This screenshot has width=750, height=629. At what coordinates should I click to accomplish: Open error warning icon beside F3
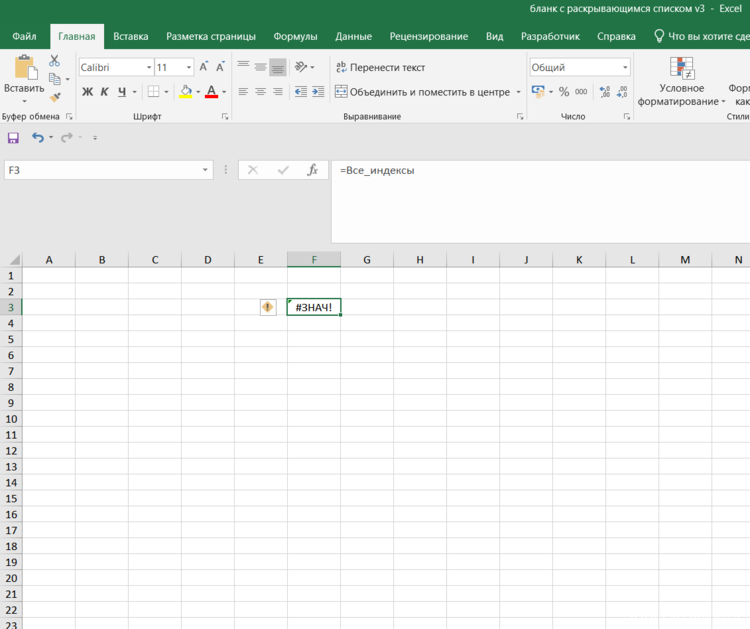pyautogui.click(x=268, y=307)
